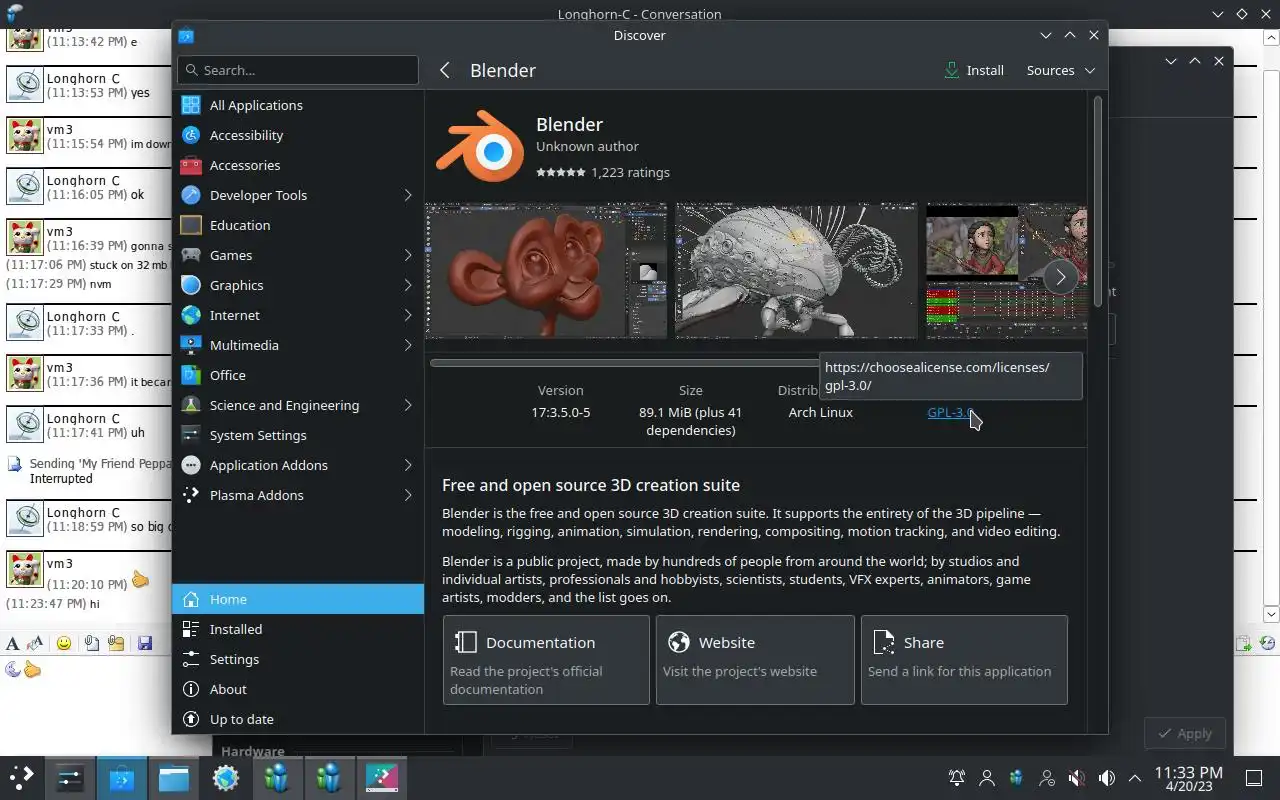Click the show desktop button on the panel
This screenshot has width=1280, height=800.
pos(1254,777)
